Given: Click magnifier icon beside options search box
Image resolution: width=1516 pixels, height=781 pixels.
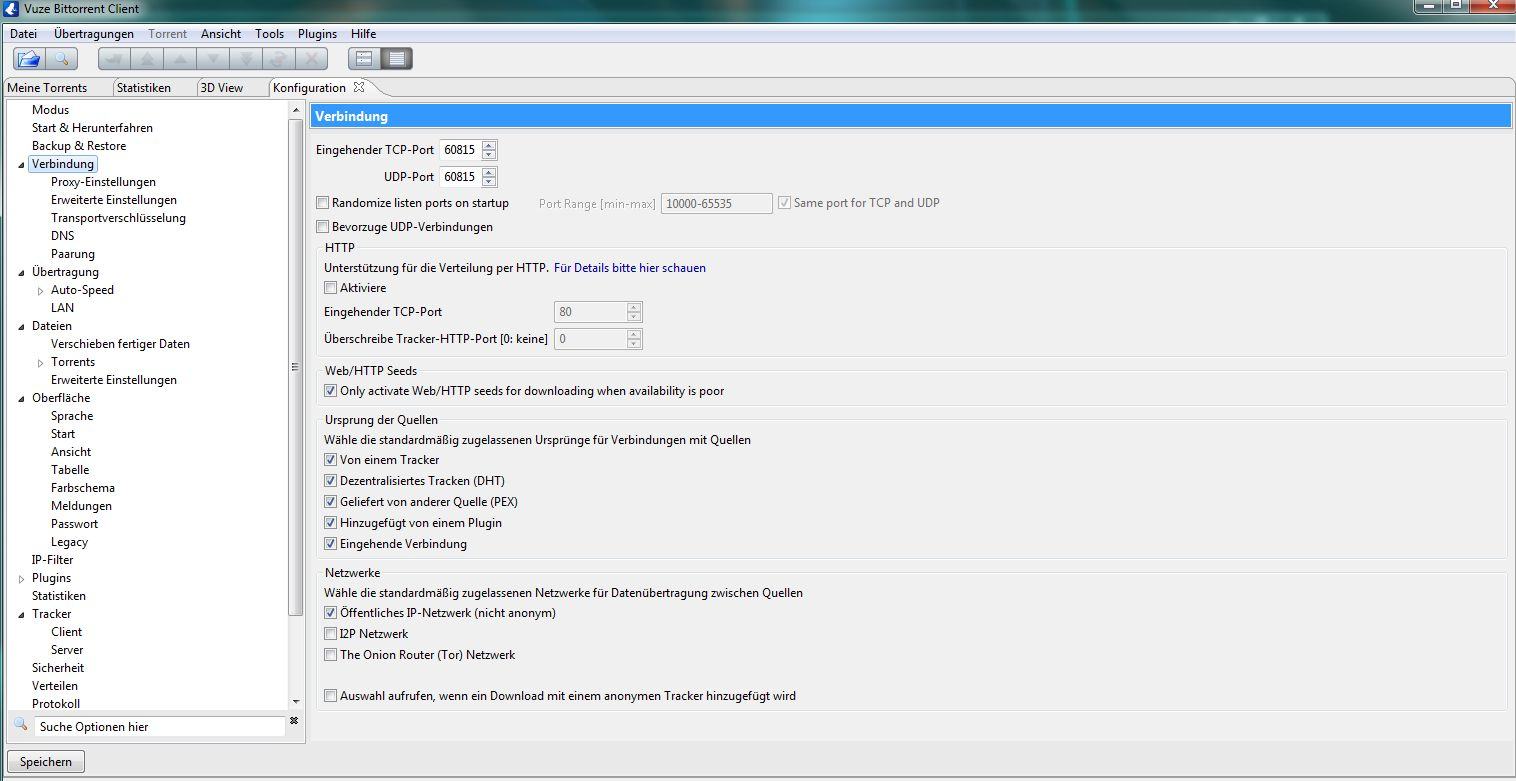Looking at the screenshot, I should pyautogui.click(x=20, y=724).
